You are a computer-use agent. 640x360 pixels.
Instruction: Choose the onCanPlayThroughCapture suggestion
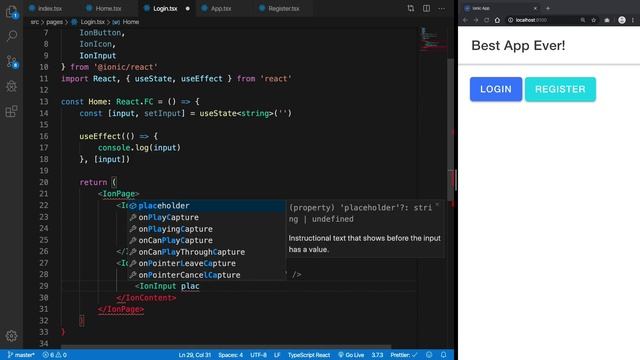click(x=207, y=252)
